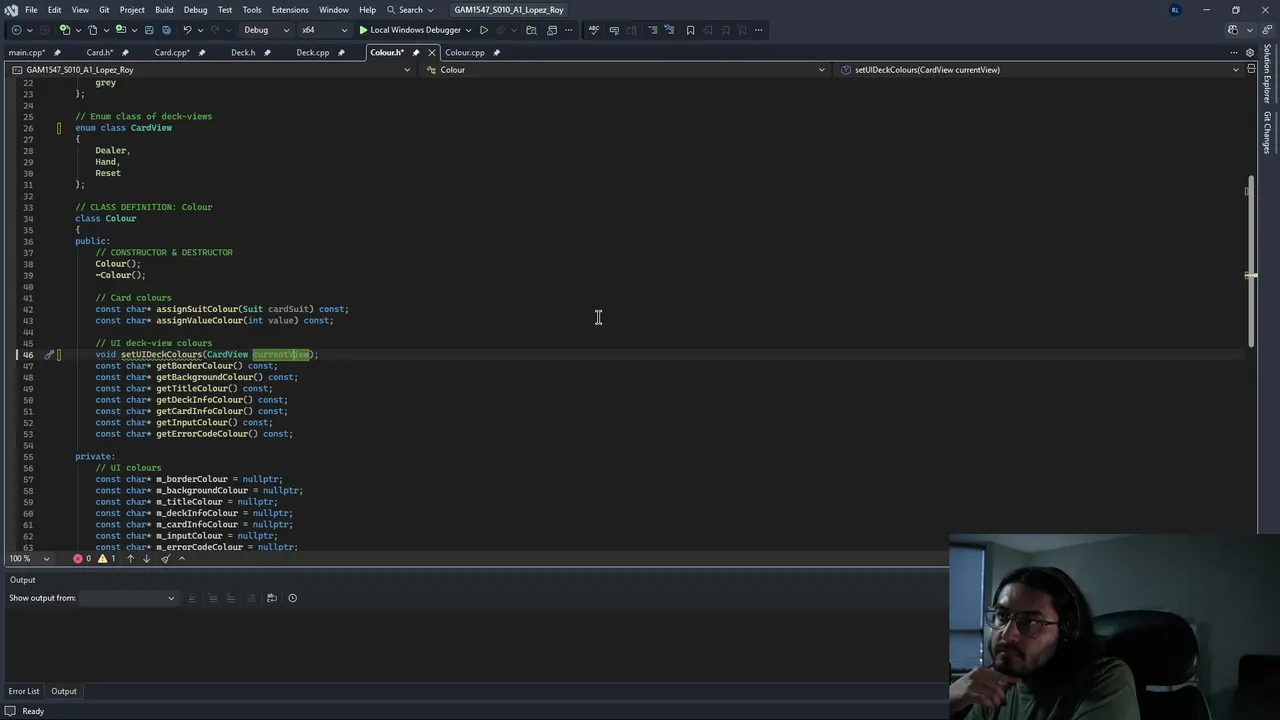Toggle pin on Colour.h tab
The height and width of the screenshot is (720, 1280).
(416, 52)
